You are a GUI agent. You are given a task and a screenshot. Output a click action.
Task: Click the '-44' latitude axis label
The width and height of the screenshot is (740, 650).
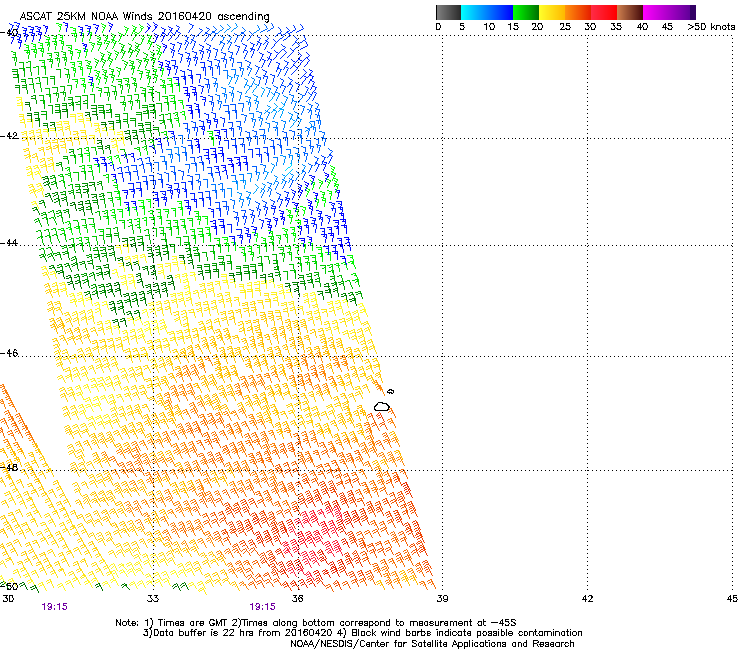pyautogui.click(x=9, y=243)
